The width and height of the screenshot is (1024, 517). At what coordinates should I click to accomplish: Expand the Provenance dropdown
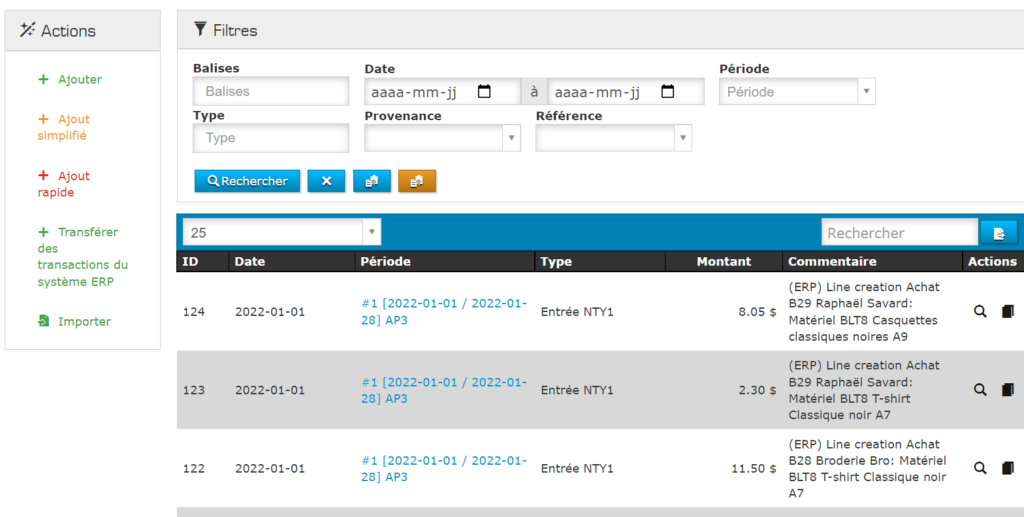click(442, 138)
